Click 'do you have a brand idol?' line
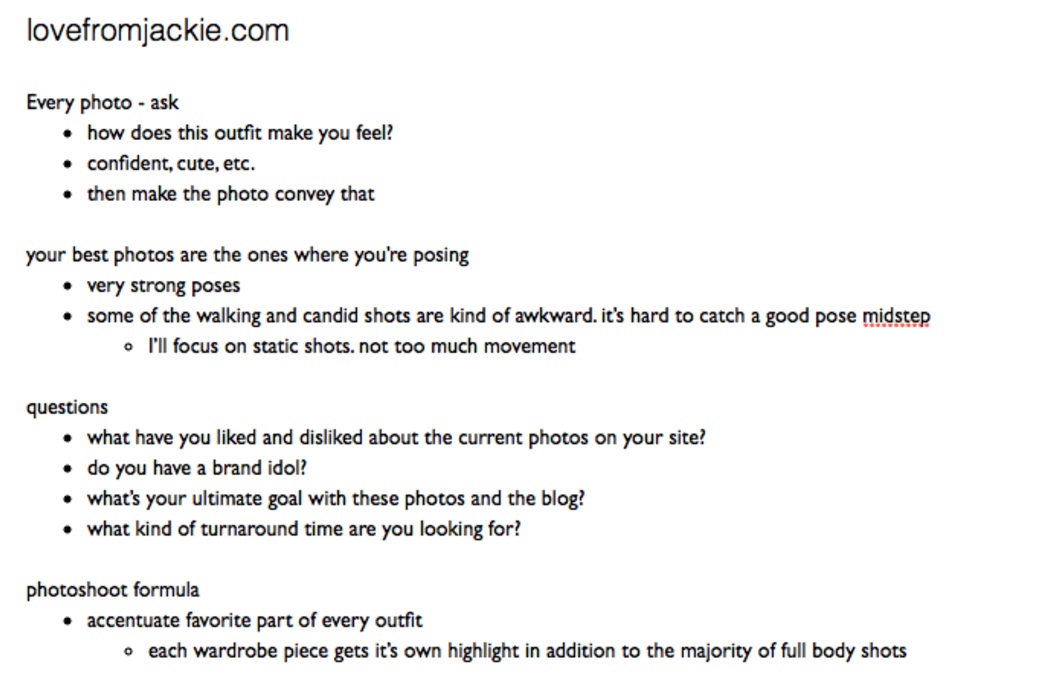This screenshot has height=690, width=1052. pyautogui.click(x=196, y=468)
